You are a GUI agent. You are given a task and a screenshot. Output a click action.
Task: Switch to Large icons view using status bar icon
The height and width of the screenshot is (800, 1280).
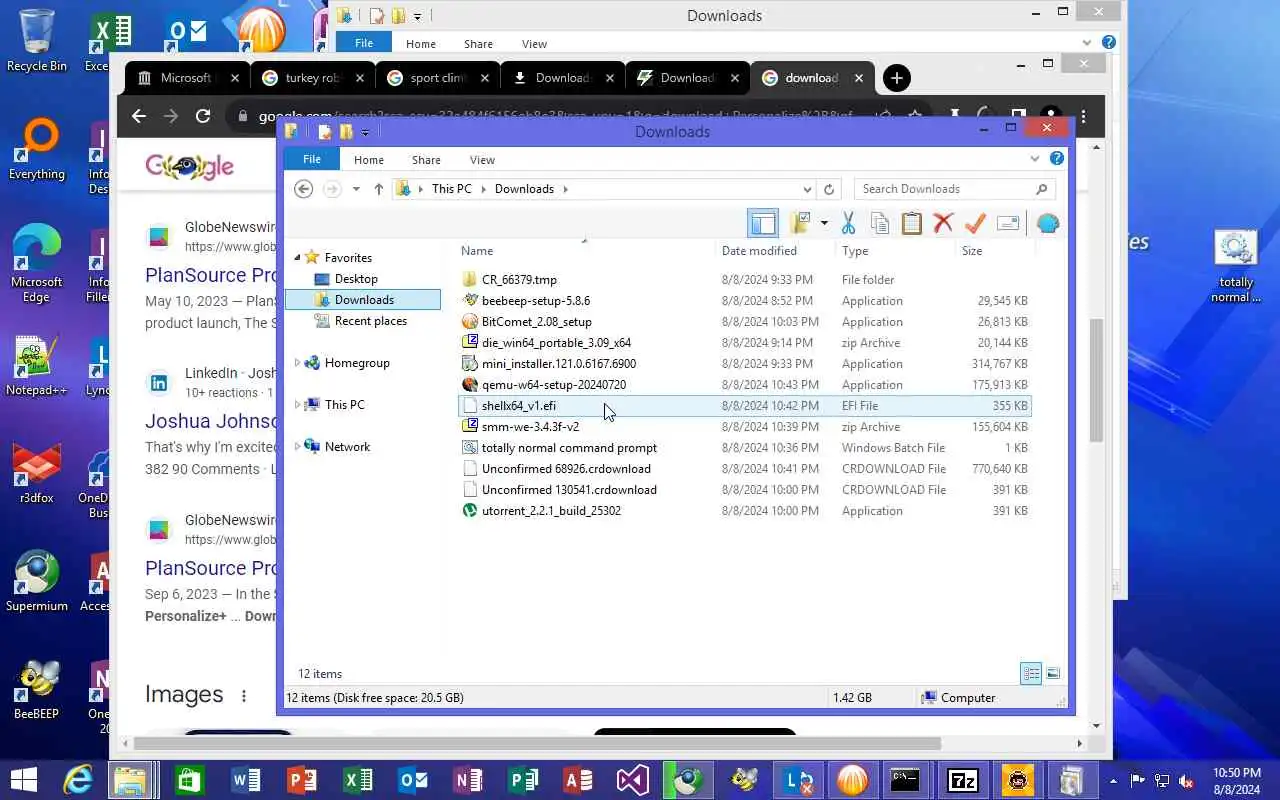click(1052, 674)
